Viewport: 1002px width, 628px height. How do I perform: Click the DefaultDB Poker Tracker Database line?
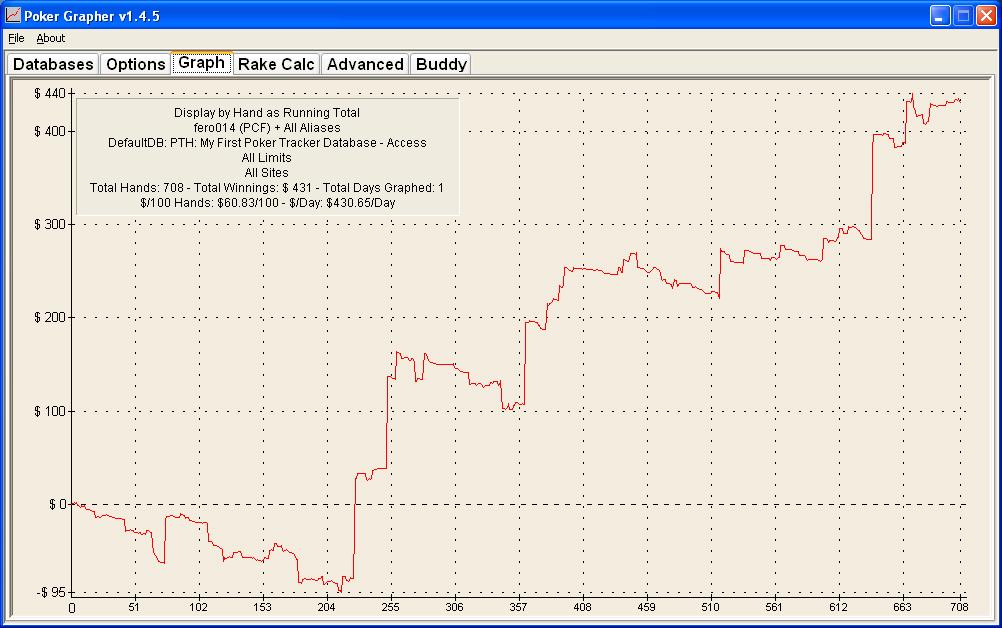coord(267,142)
